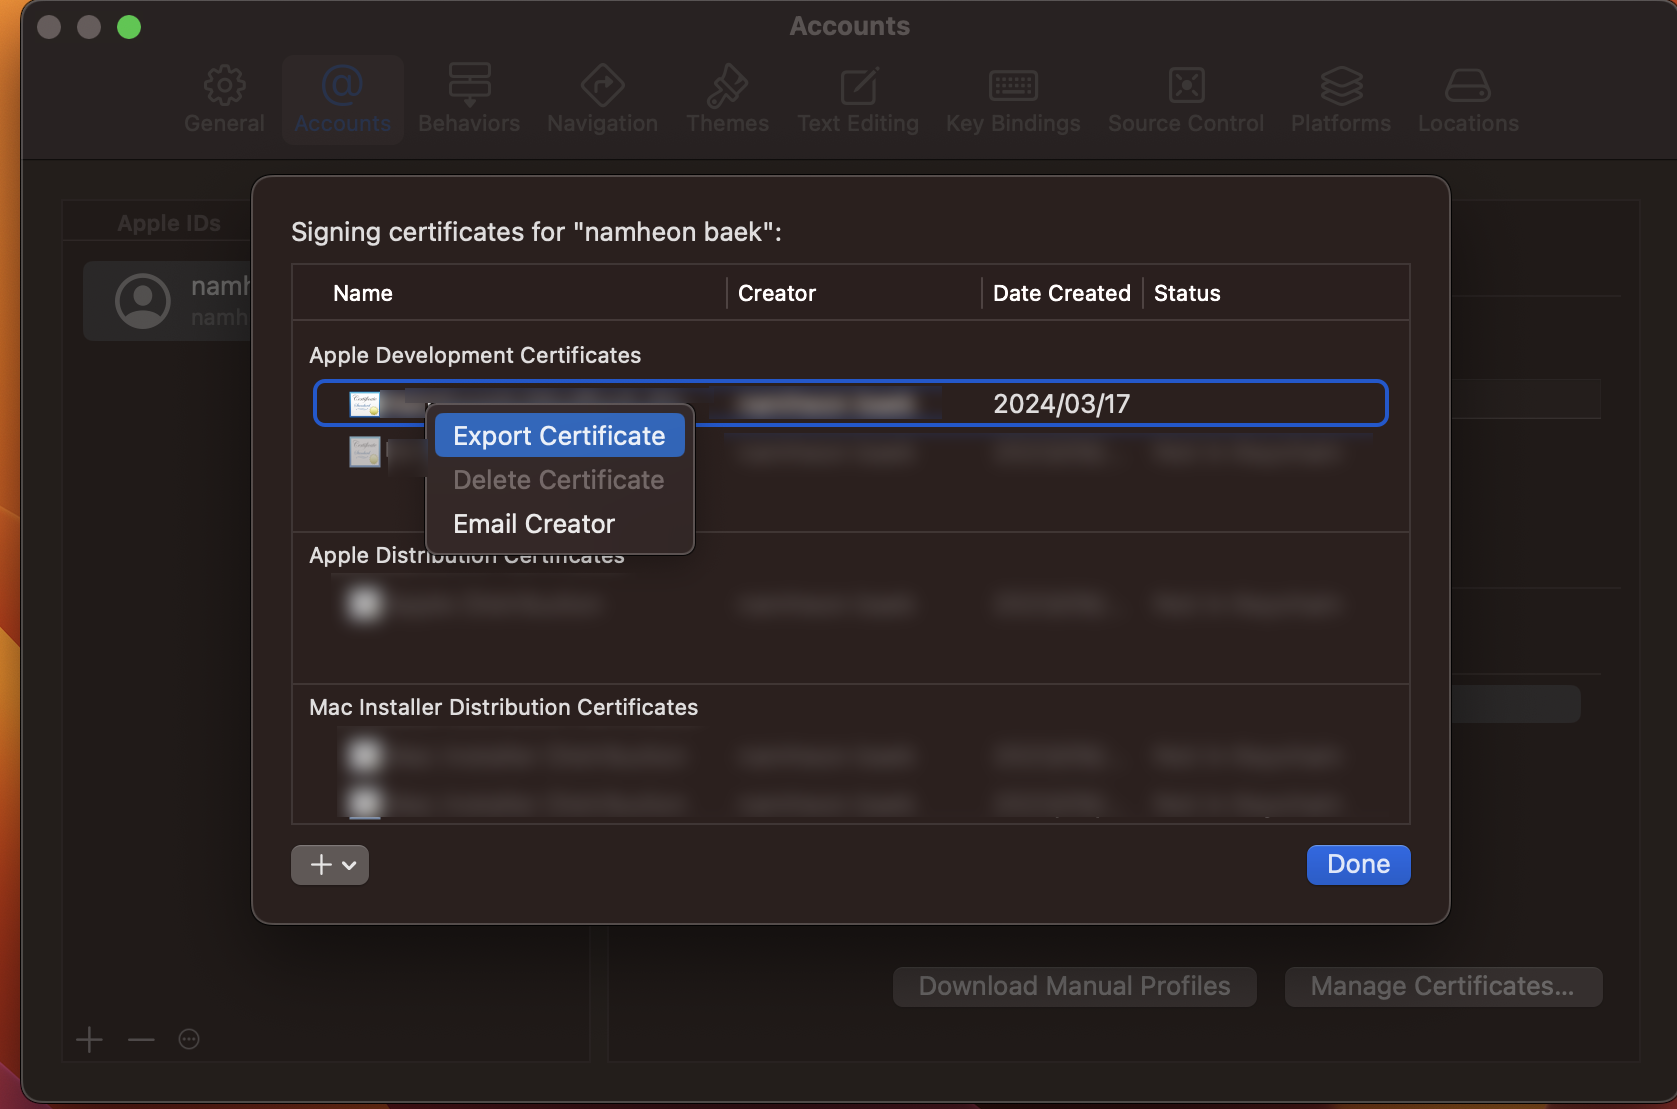Click the Apple IDs list header
1677x1109 pixels.
[169, 223]
